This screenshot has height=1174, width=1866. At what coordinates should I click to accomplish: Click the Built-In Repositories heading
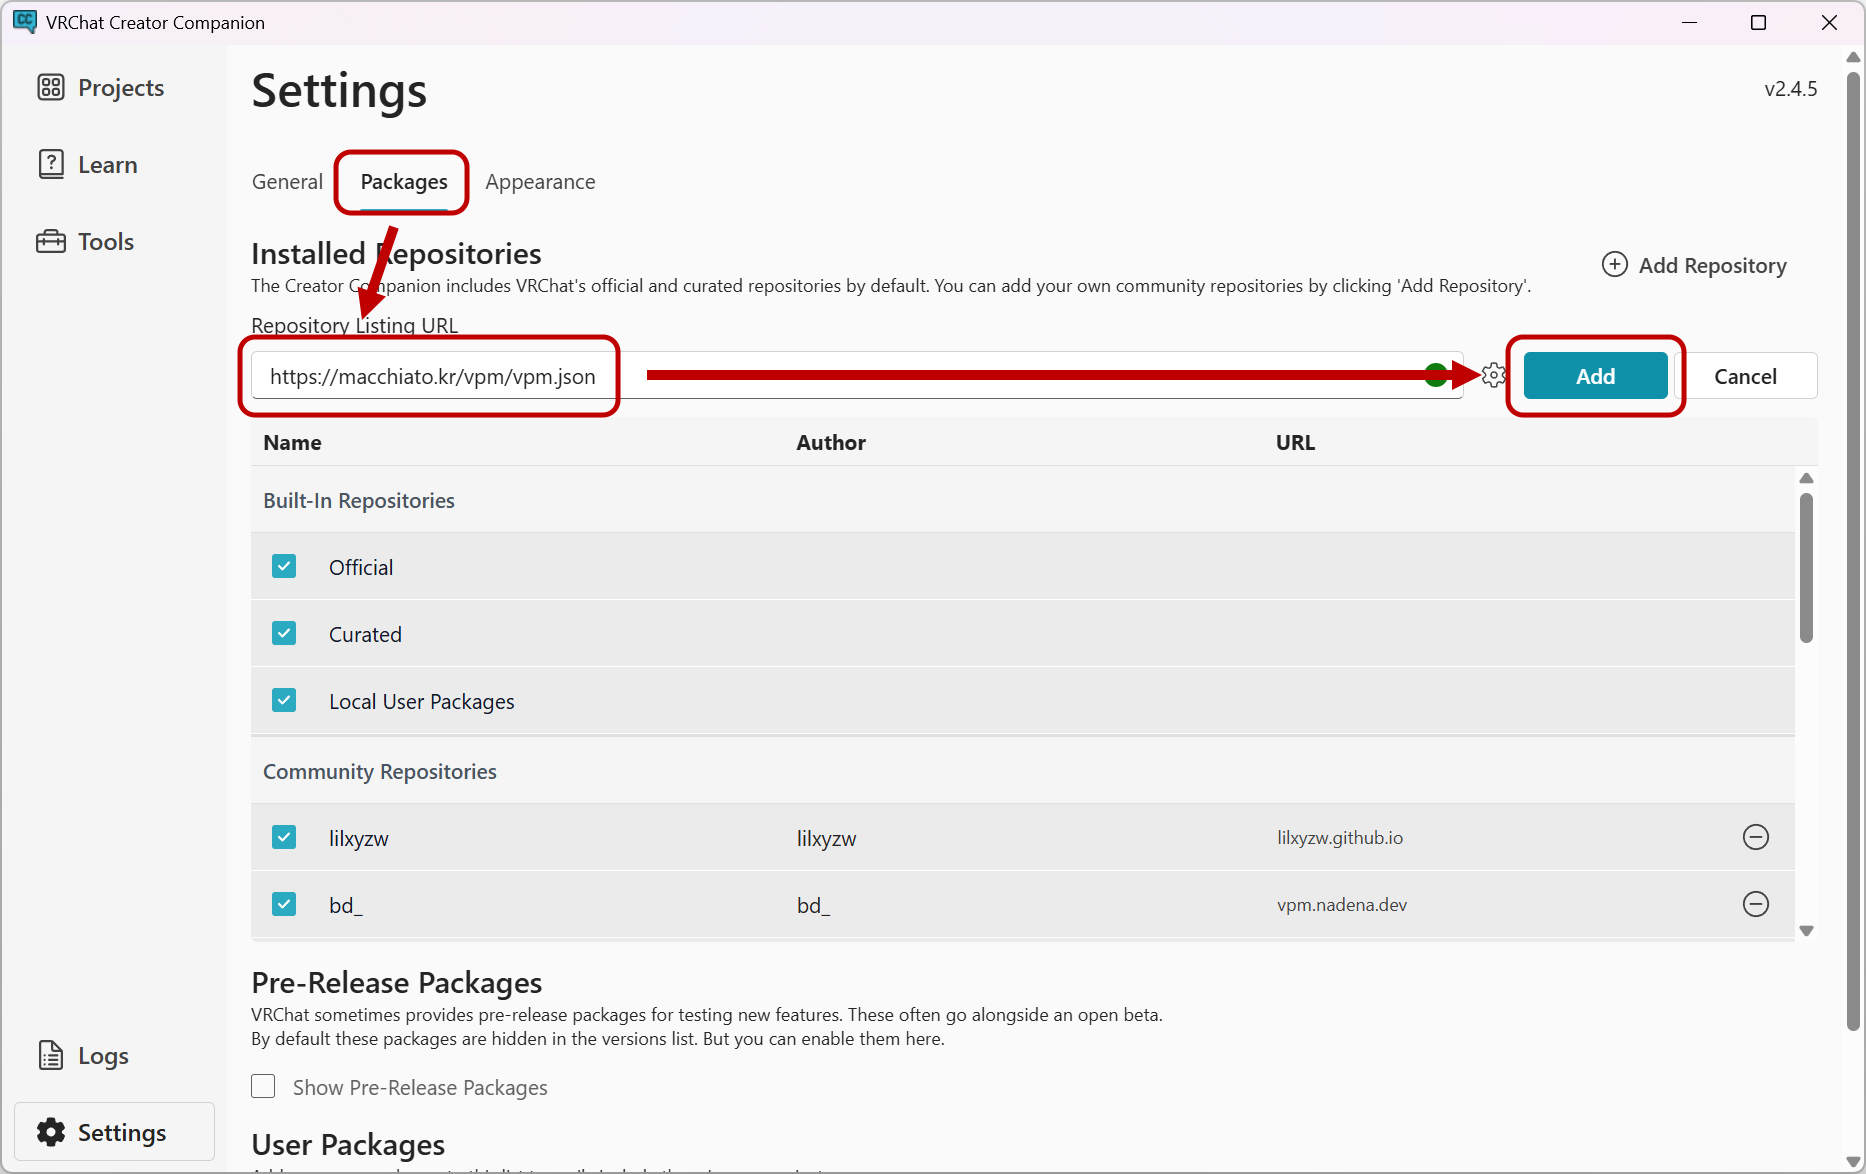pyautogui.click(x=359, y=501)
